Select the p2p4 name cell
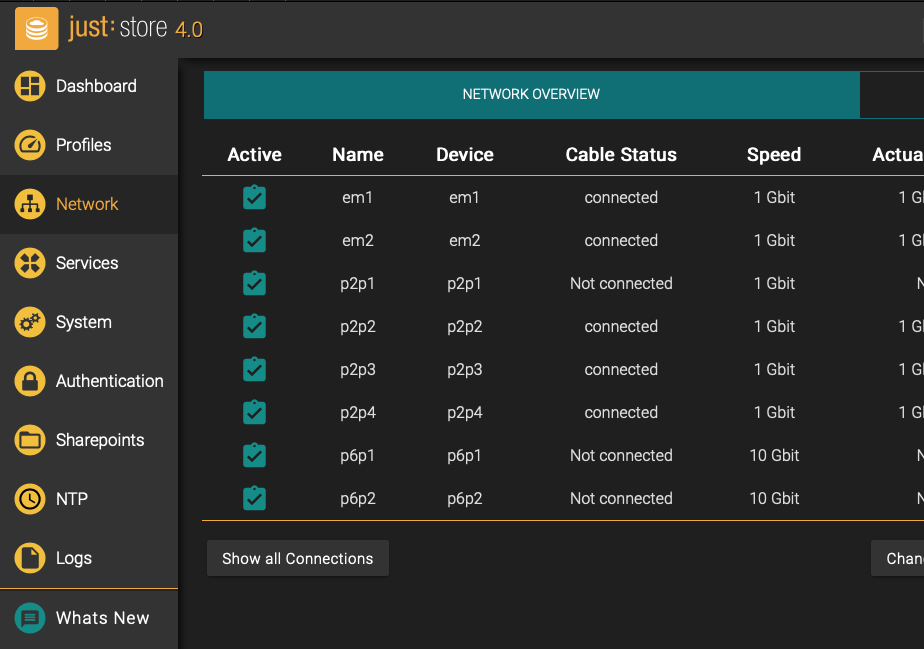The height and width of the screenshot is (649, 924). (x=358, y=413)
